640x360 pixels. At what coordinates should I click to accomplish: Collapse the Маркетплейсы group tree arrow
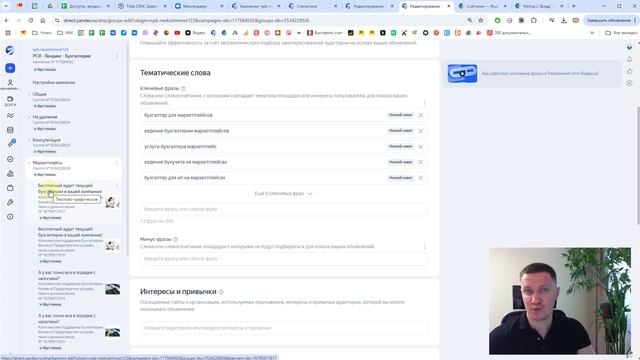(29, 163)
